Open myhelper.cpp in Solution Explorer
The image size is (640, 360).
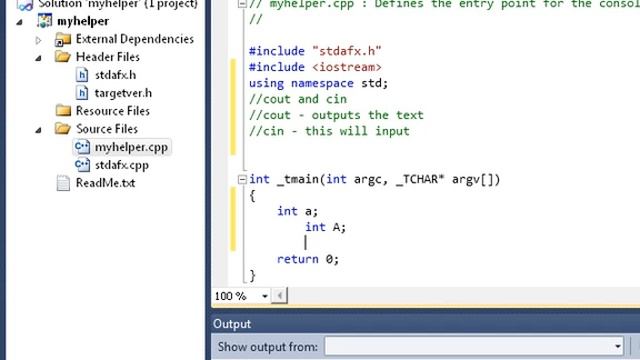point(131,147)
